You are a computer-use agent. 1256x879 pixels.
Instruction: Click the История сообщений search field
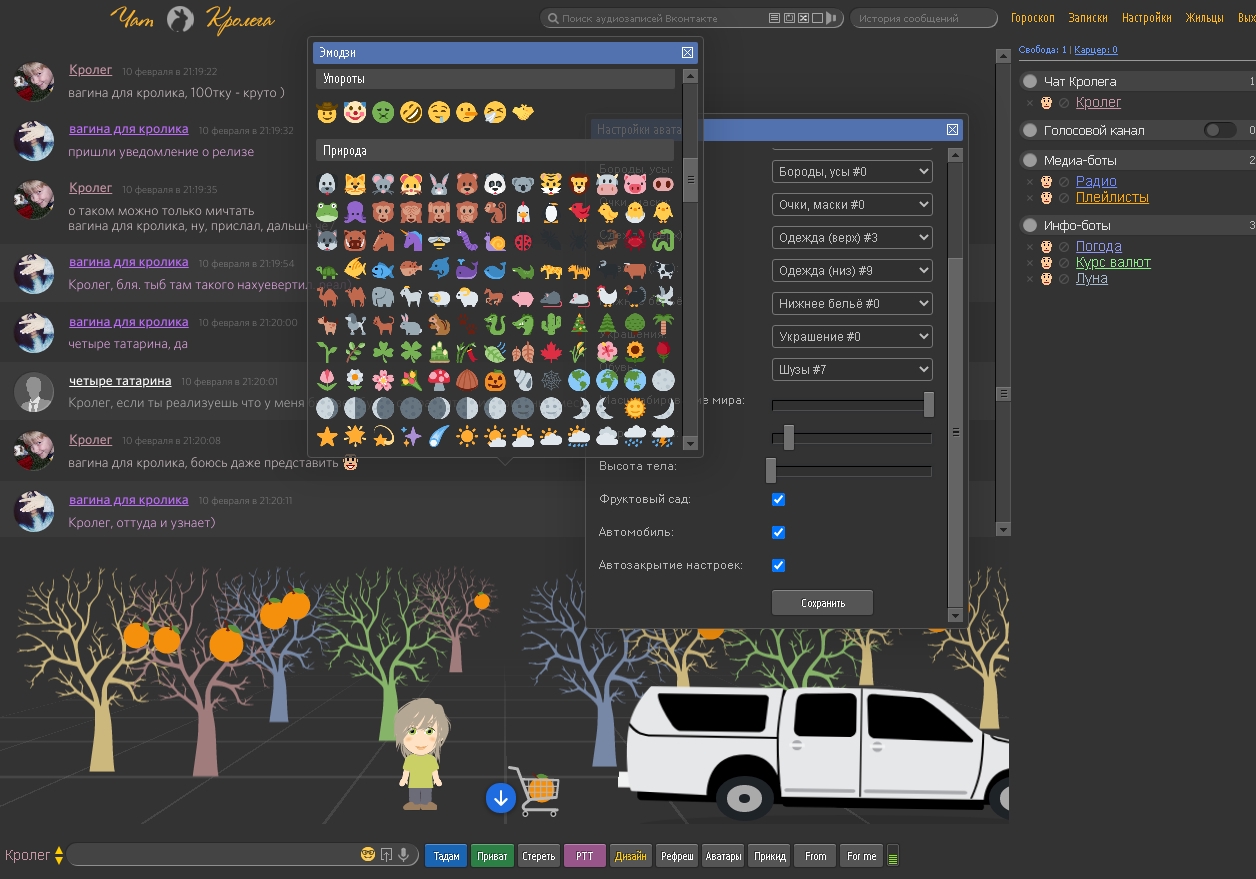click(x=924, y=18)
